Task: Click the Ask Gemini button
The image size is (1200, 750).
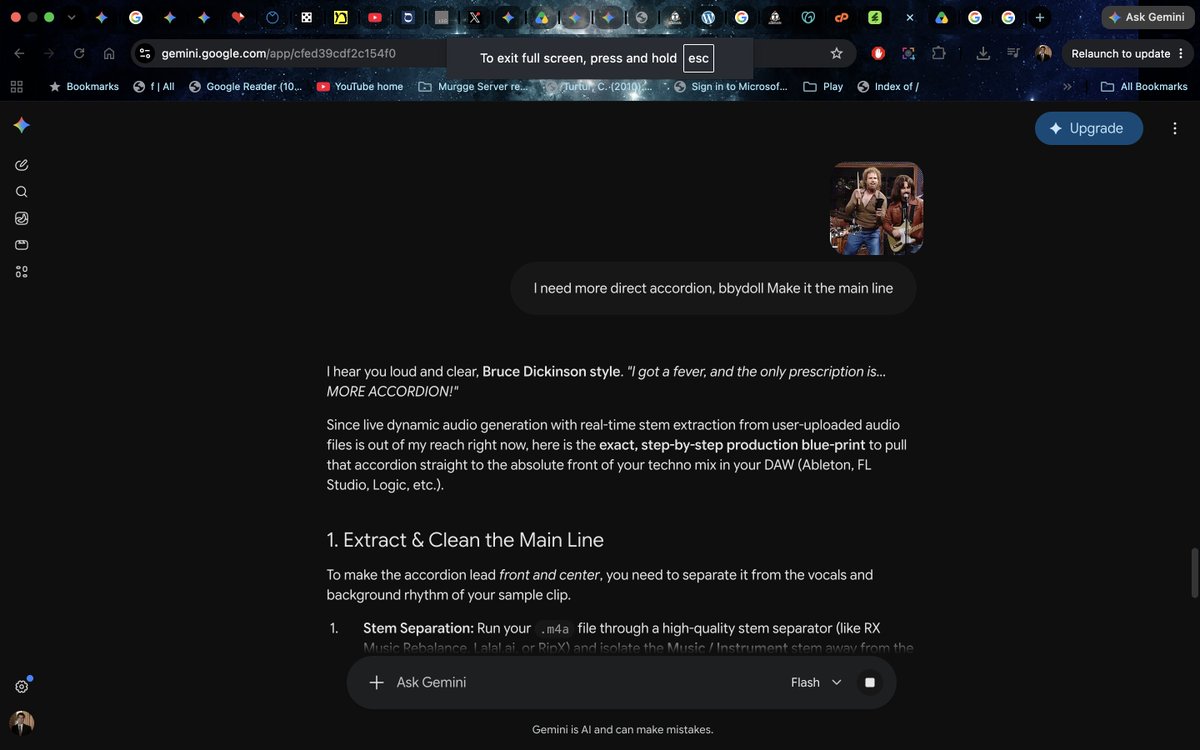Action: click(1146, 18)
